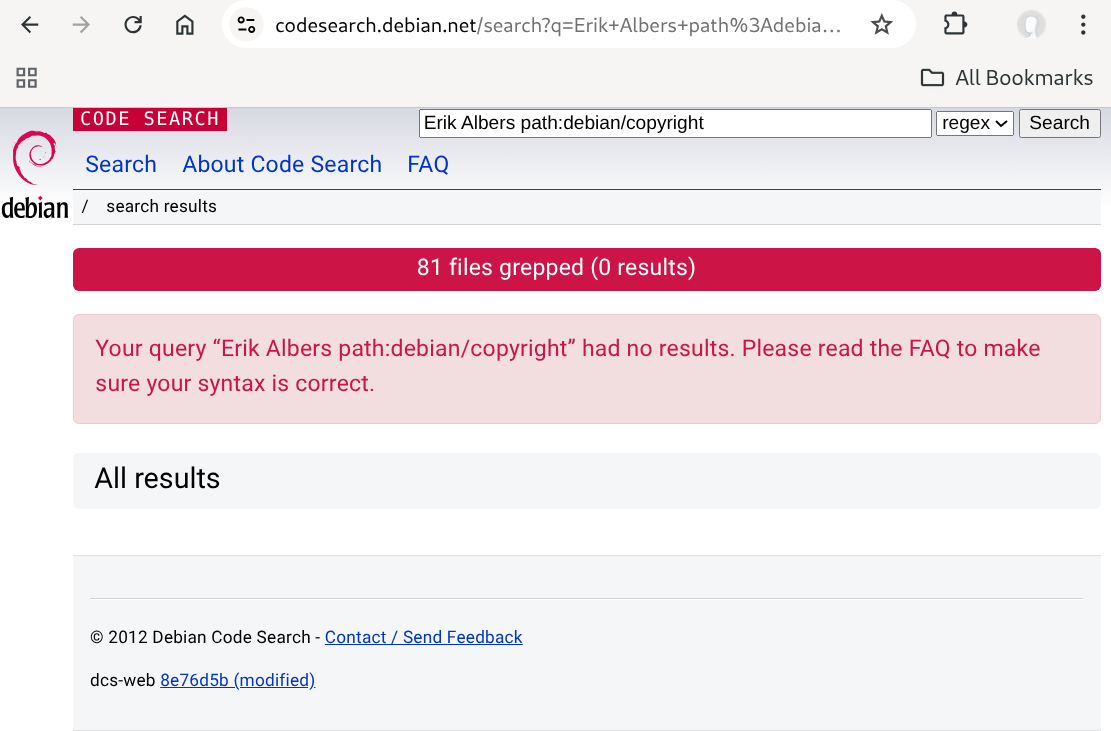The image size is (1111, 731).
Task: Open the All Bookmarks folder menu
Action: tap(1006, 77)
